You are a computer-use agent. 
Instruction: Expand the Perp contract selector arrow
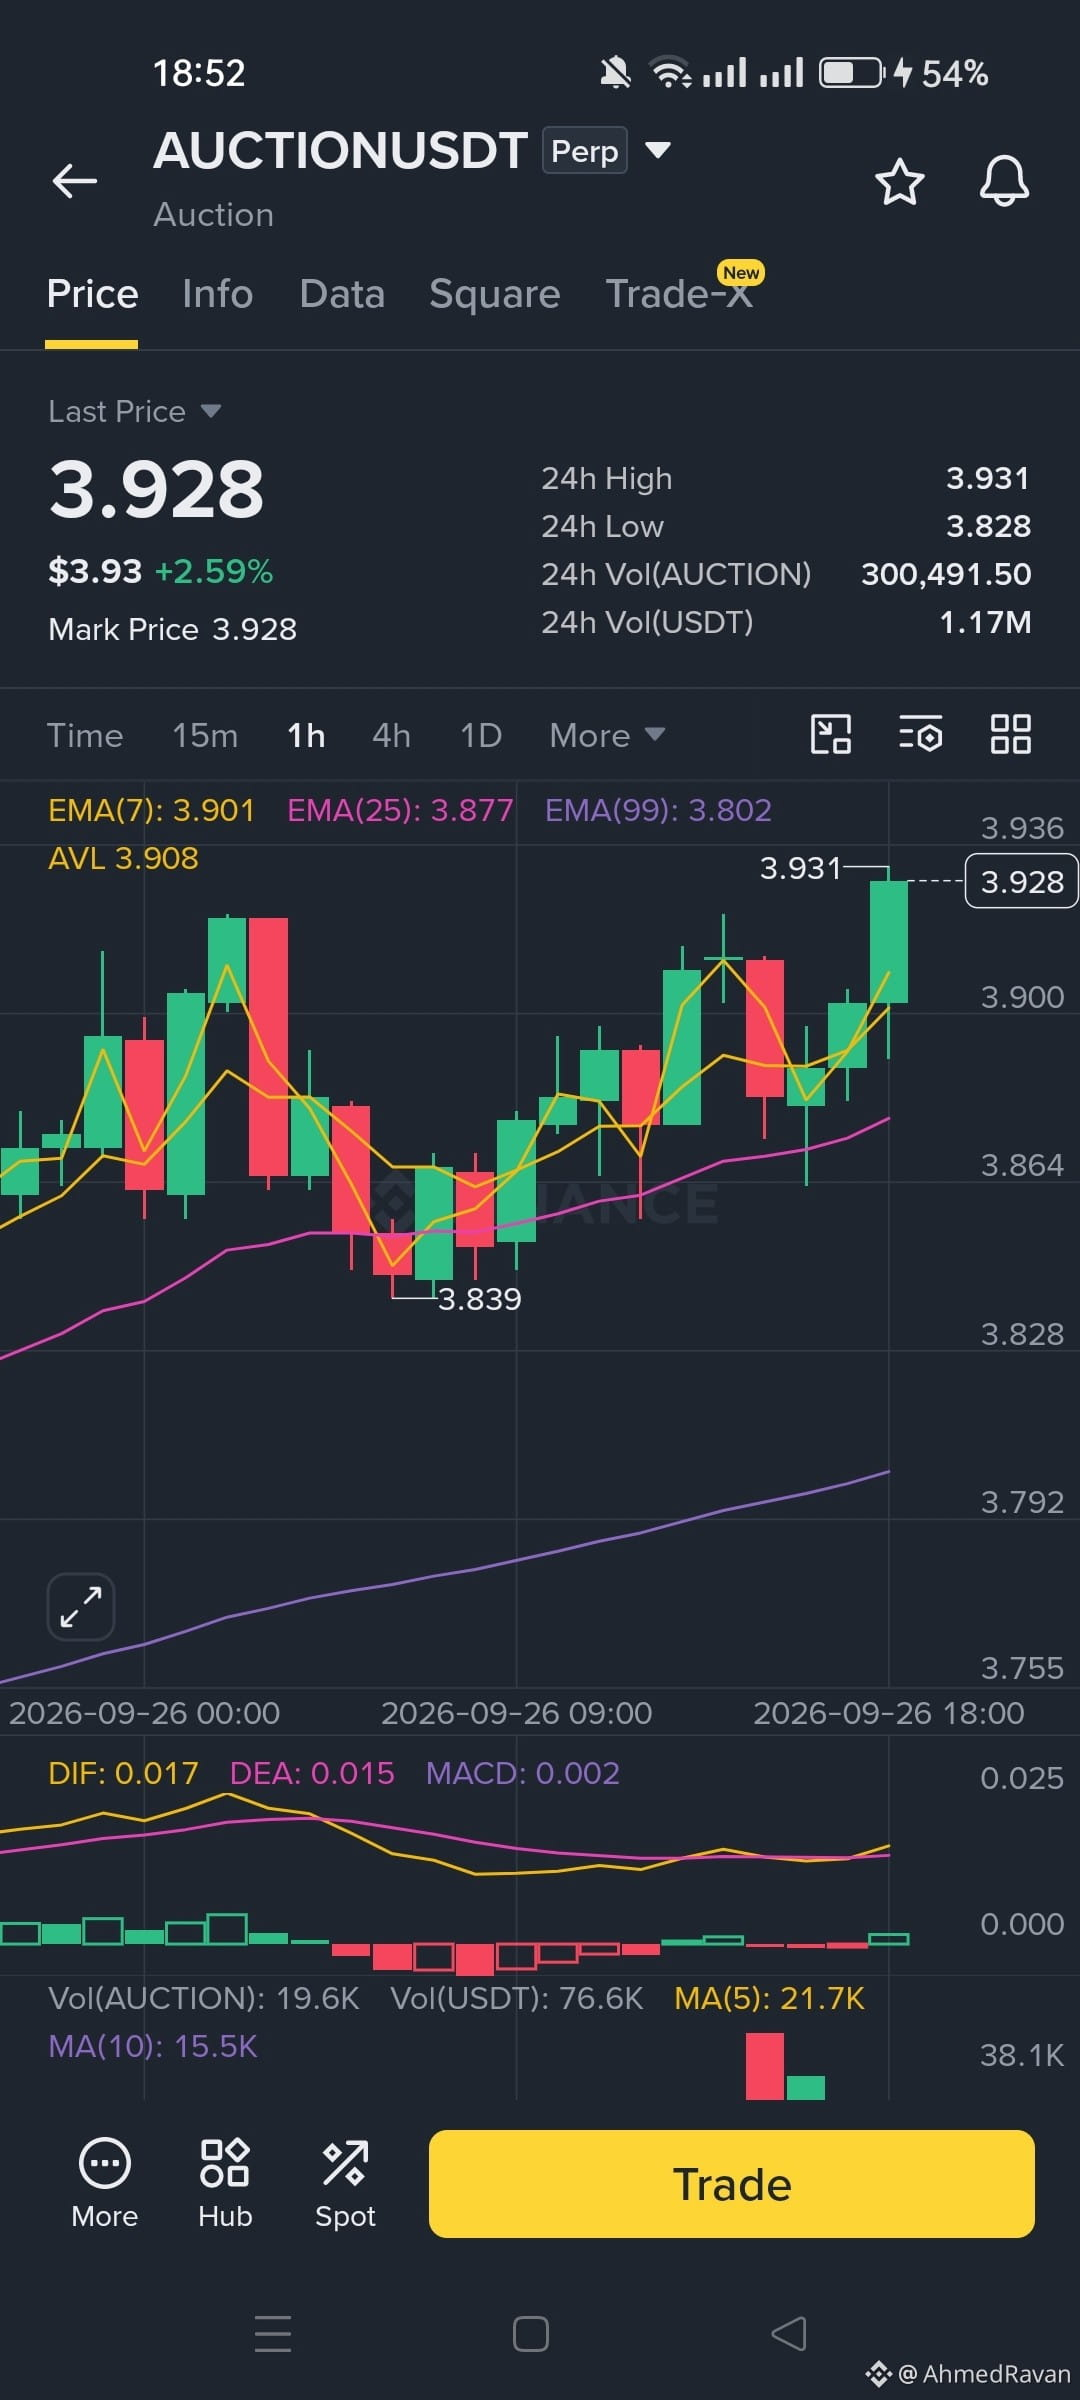(x=658, y=150)
